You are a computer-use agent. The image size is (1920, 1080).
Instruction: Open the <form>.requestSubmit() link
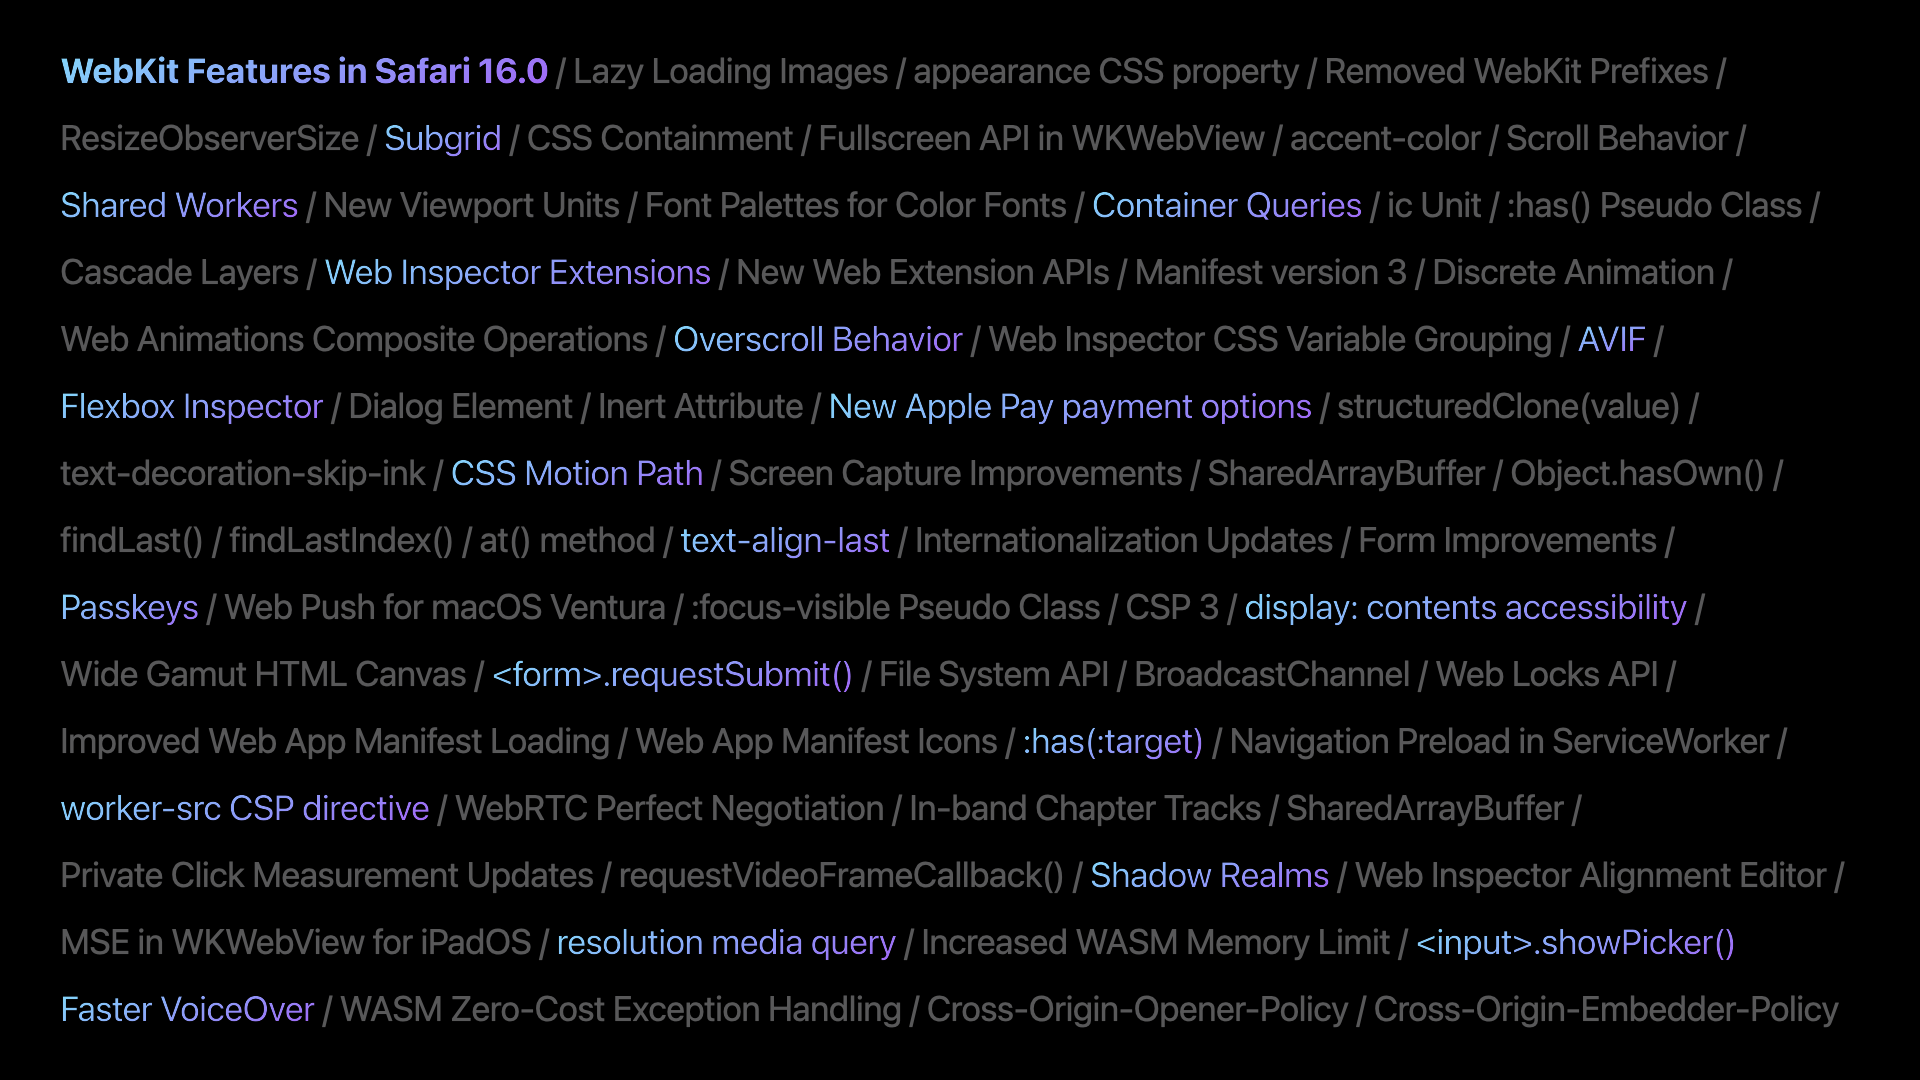click(672, 675)
